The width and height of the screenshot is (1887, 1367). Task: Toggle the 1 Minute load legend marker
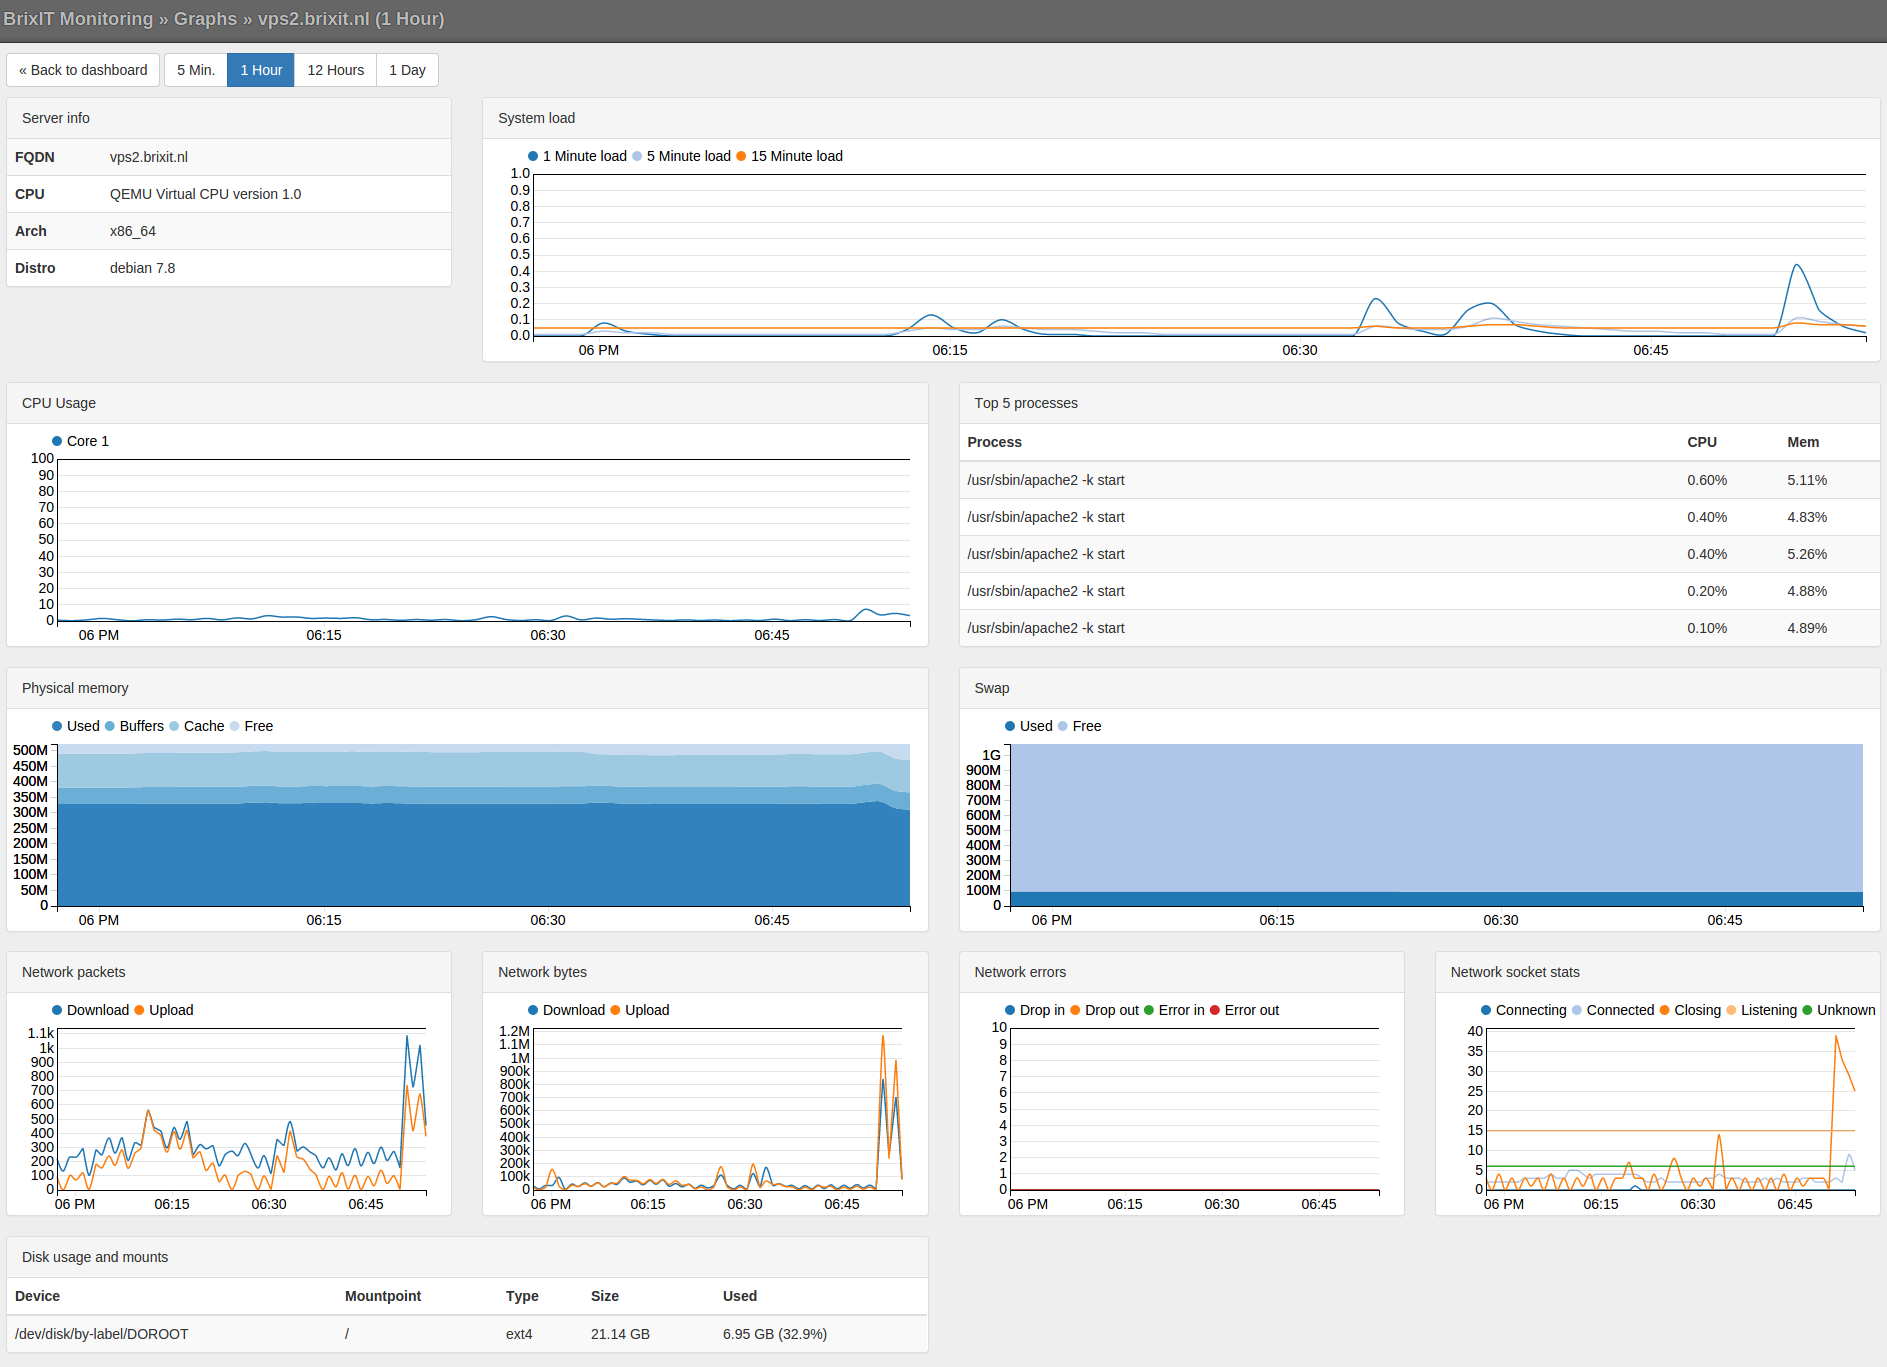533,156
